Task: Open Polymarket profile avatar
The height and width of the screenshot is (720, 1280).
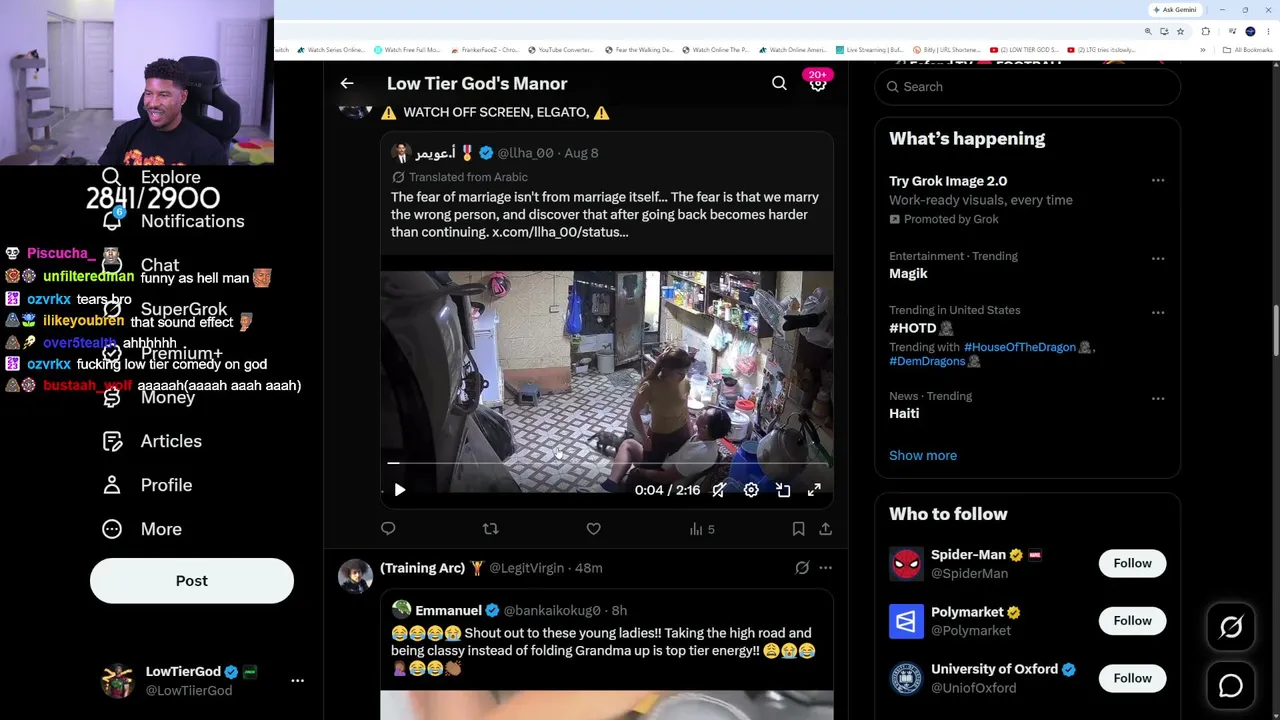Action: click(906, 621)
